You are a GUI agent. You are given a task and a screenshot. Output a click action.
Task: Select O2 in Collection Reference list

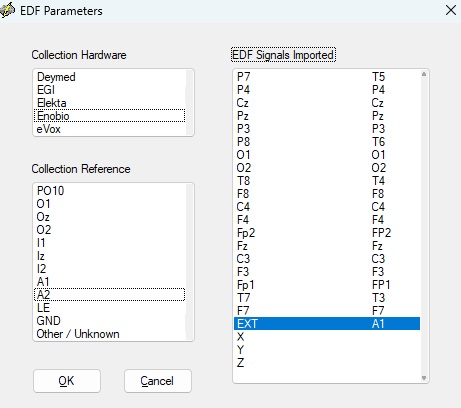109,230
